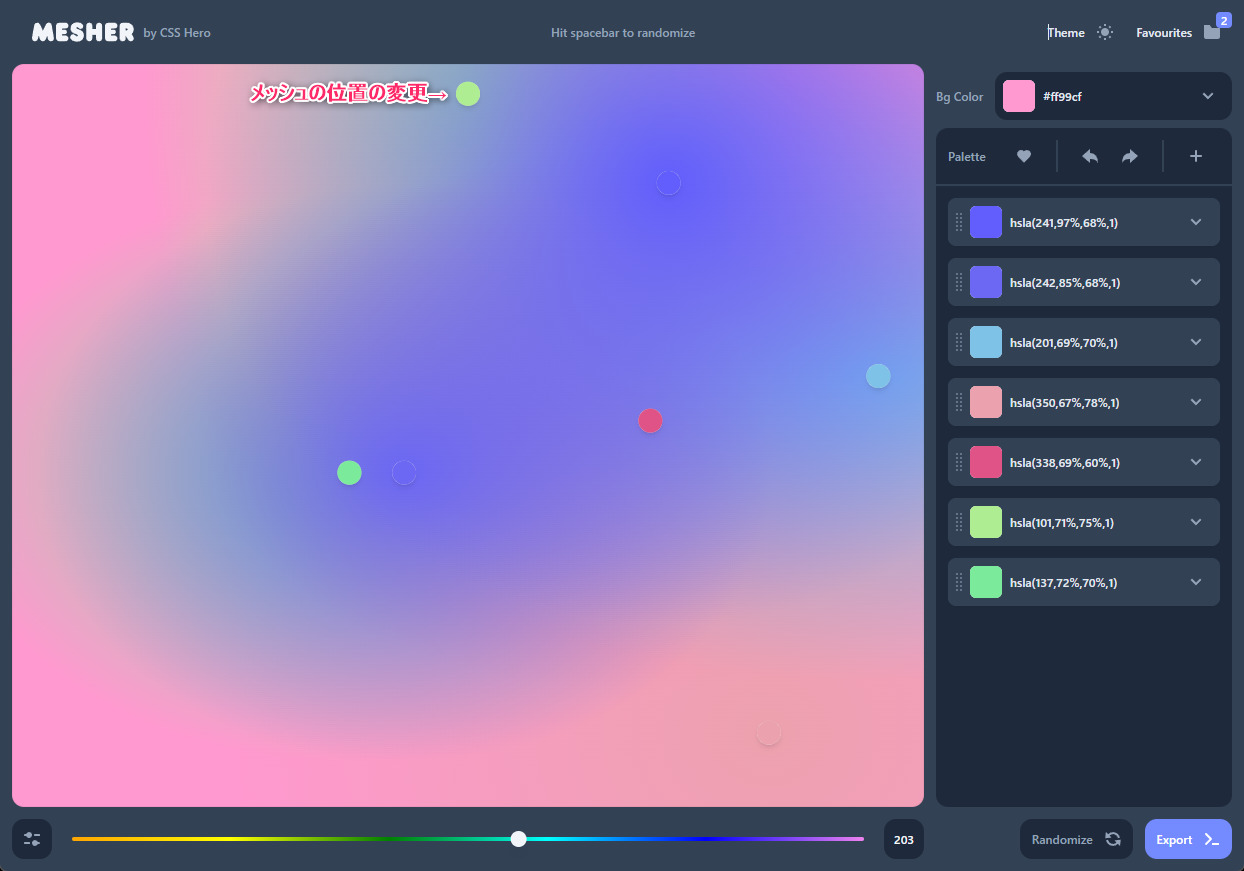1244x871 pixels.
Task: Select the pink-red mesh point on canvas
Action: pos(650,421)
